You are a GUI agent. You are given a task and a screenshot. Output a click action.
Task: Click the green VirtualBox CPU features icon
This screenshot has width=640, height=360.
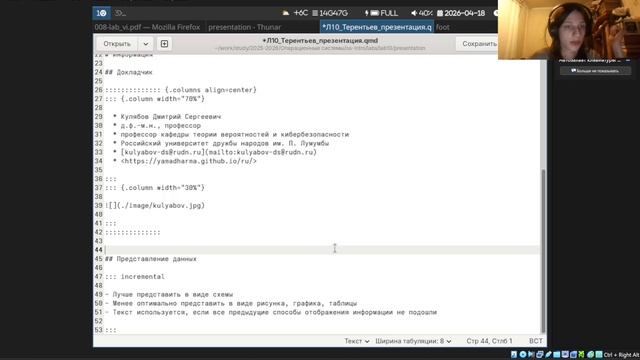click(582, 354)
